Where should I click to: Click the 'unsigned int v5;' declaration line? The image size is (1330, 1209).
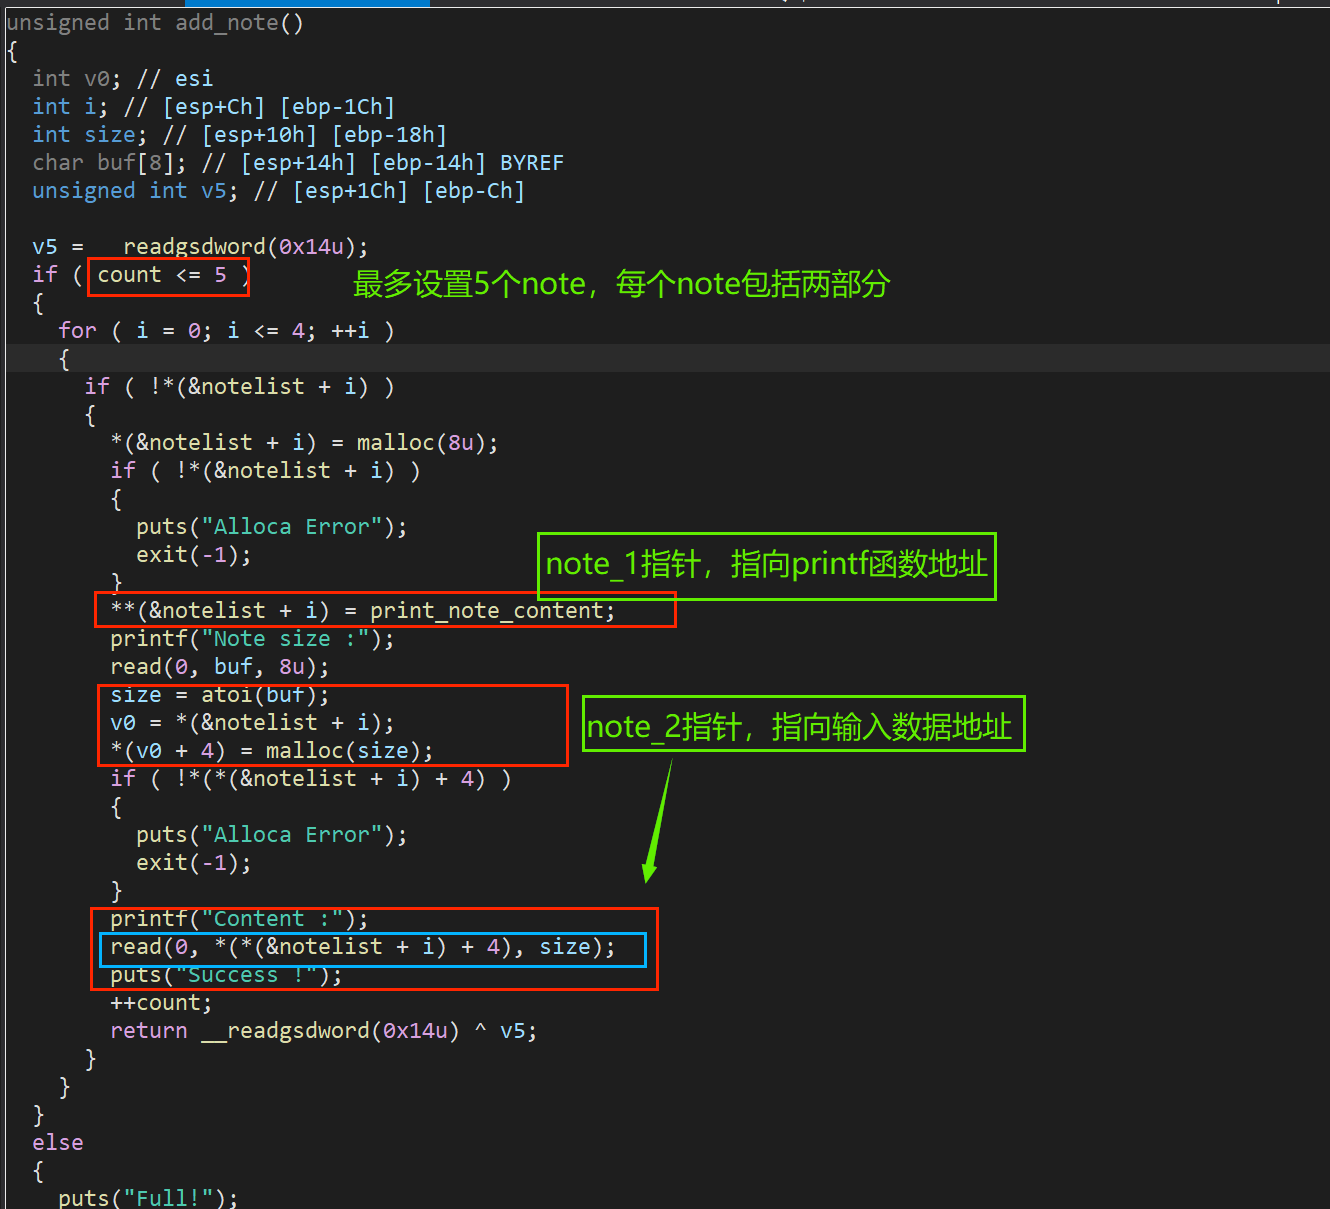[278, 190]
